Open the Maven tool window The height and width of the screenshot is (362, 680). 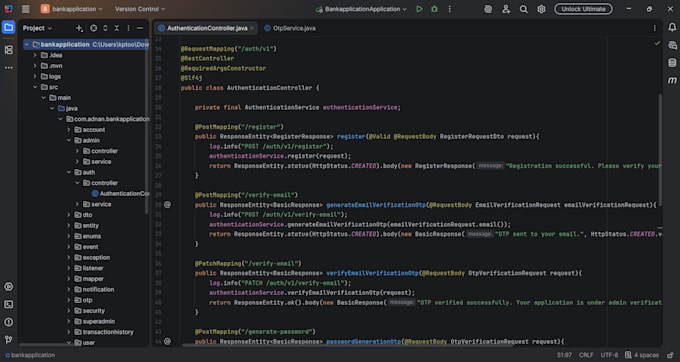point(672,80)
